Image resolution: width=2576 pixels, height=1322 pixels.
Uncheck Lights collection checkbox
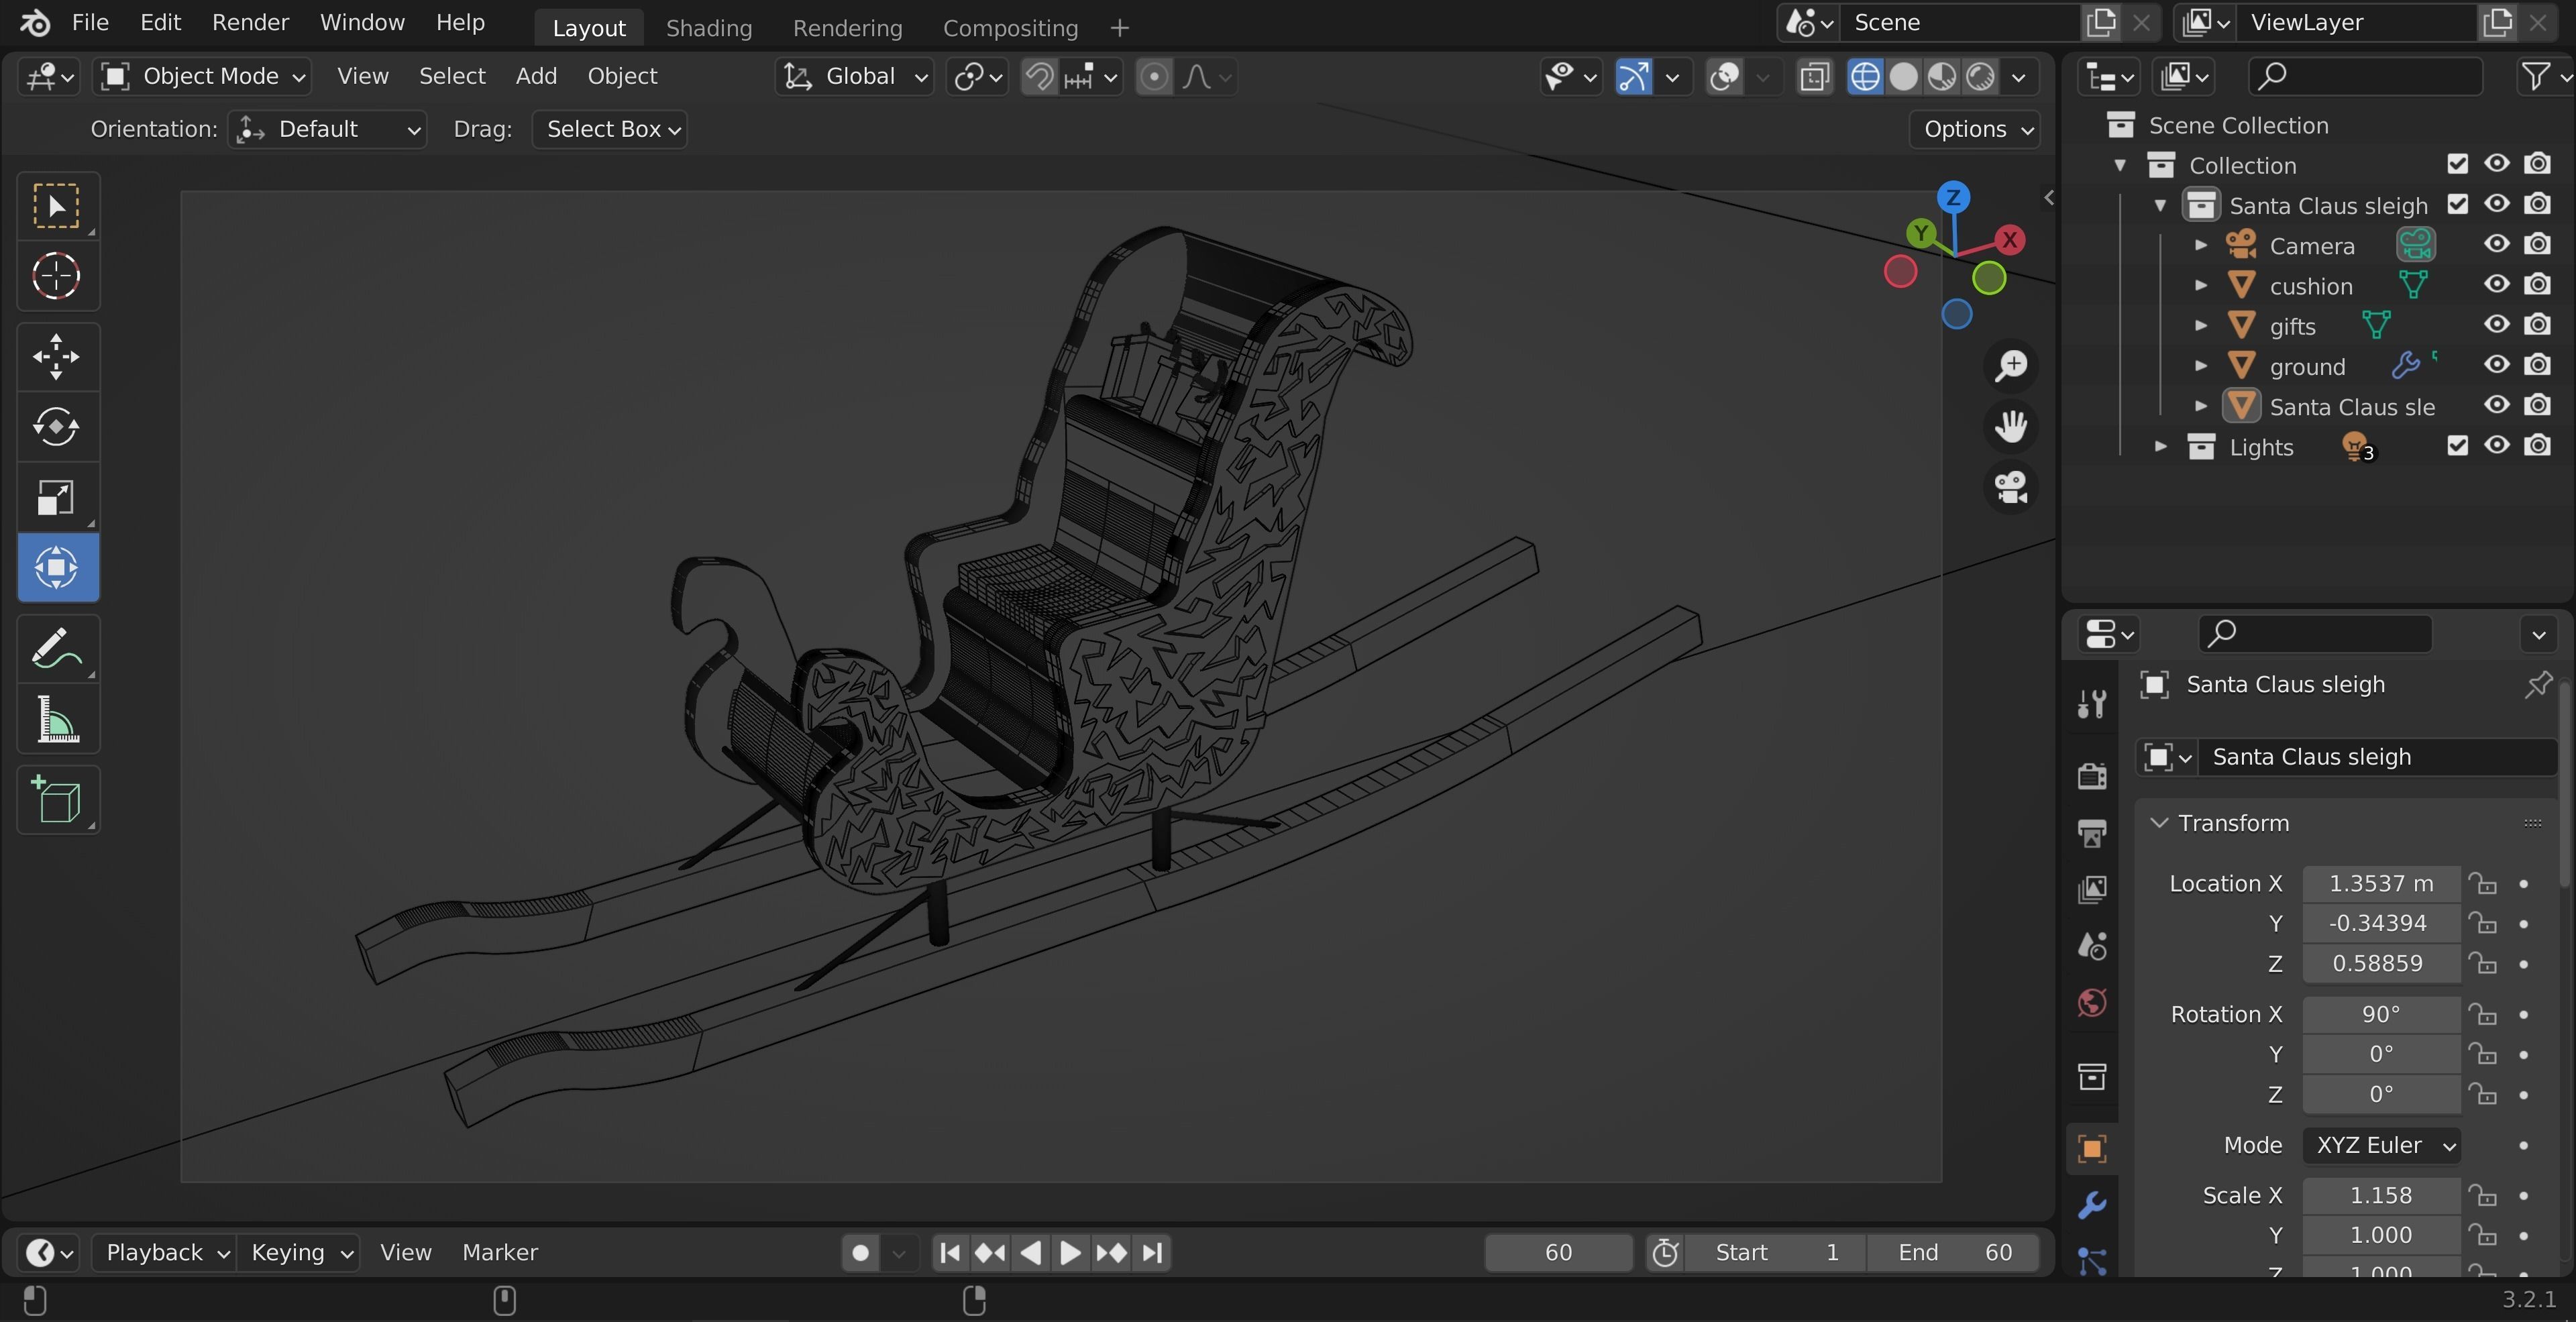tap(2457, 446)
